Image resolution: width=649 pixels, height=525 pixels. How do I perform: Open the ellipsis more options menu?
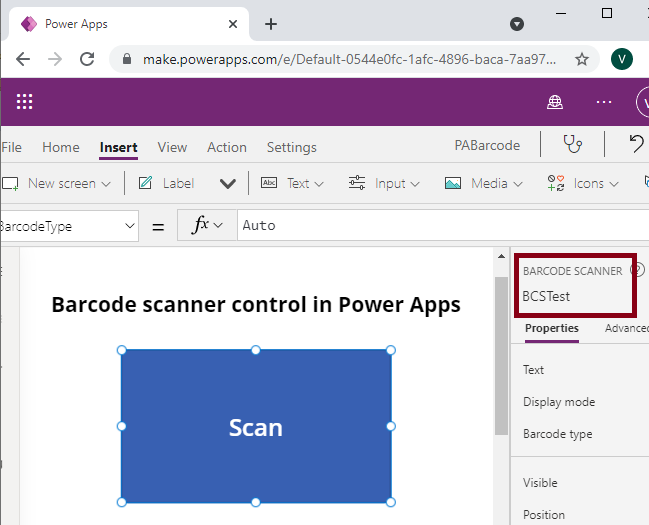pyautogui.click(x=603, y=102)
